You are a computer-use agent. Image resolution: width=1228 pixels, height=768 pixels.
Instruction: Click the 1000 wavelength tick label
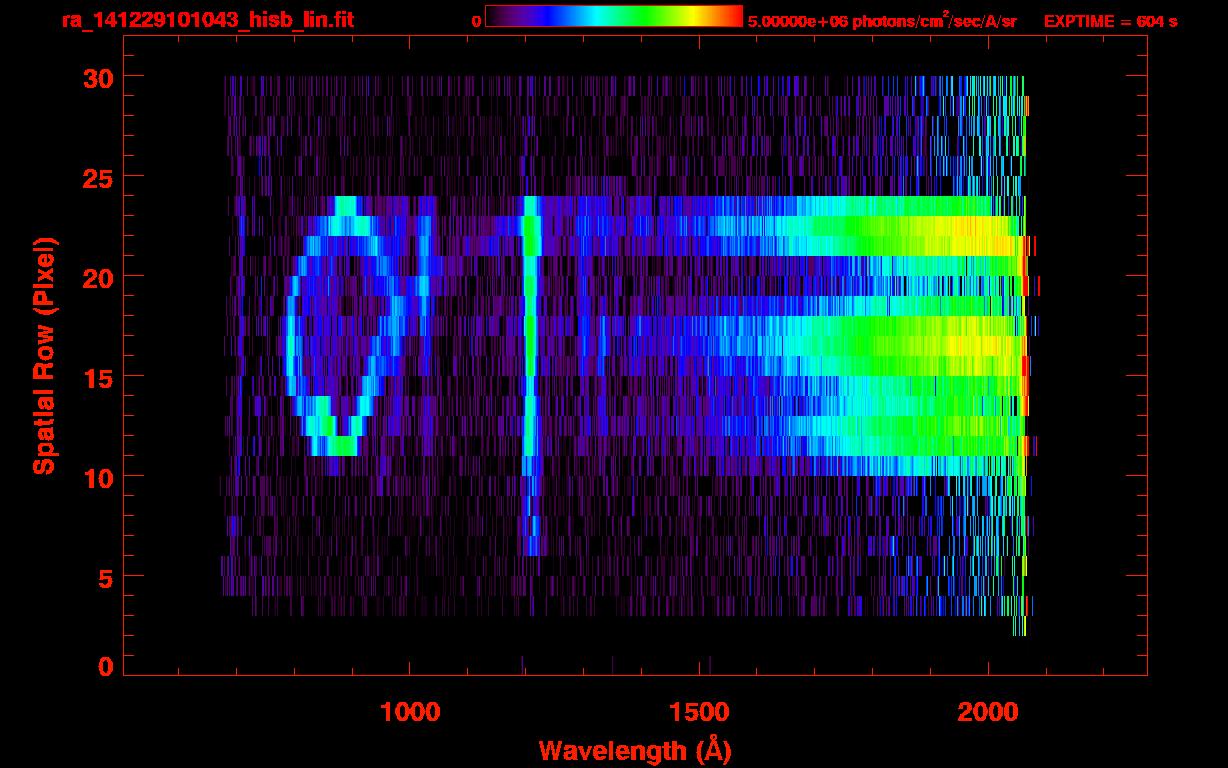[x=410, y=712]
